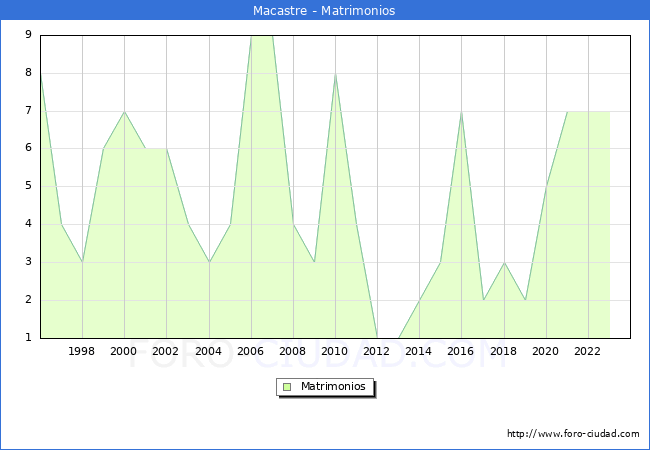Click the y-axis value 1 label
Screen dimensions: 650x450
[x=28, y=338]
